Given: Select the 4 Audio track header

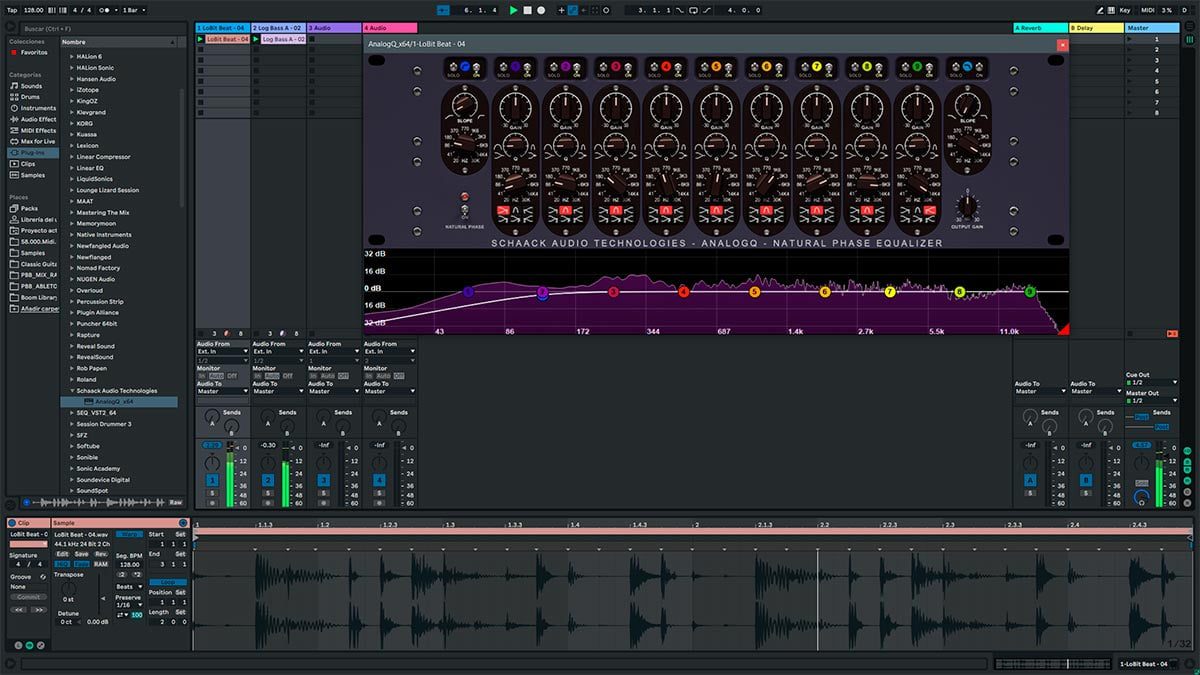Looking at the screenshot, I should (x=390, y=28).
